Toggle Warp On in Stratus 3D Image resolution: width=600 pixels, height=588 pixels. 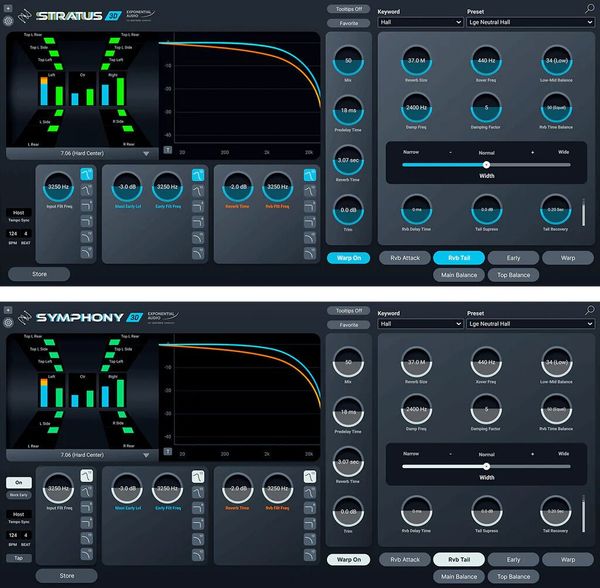click(349, 258)
